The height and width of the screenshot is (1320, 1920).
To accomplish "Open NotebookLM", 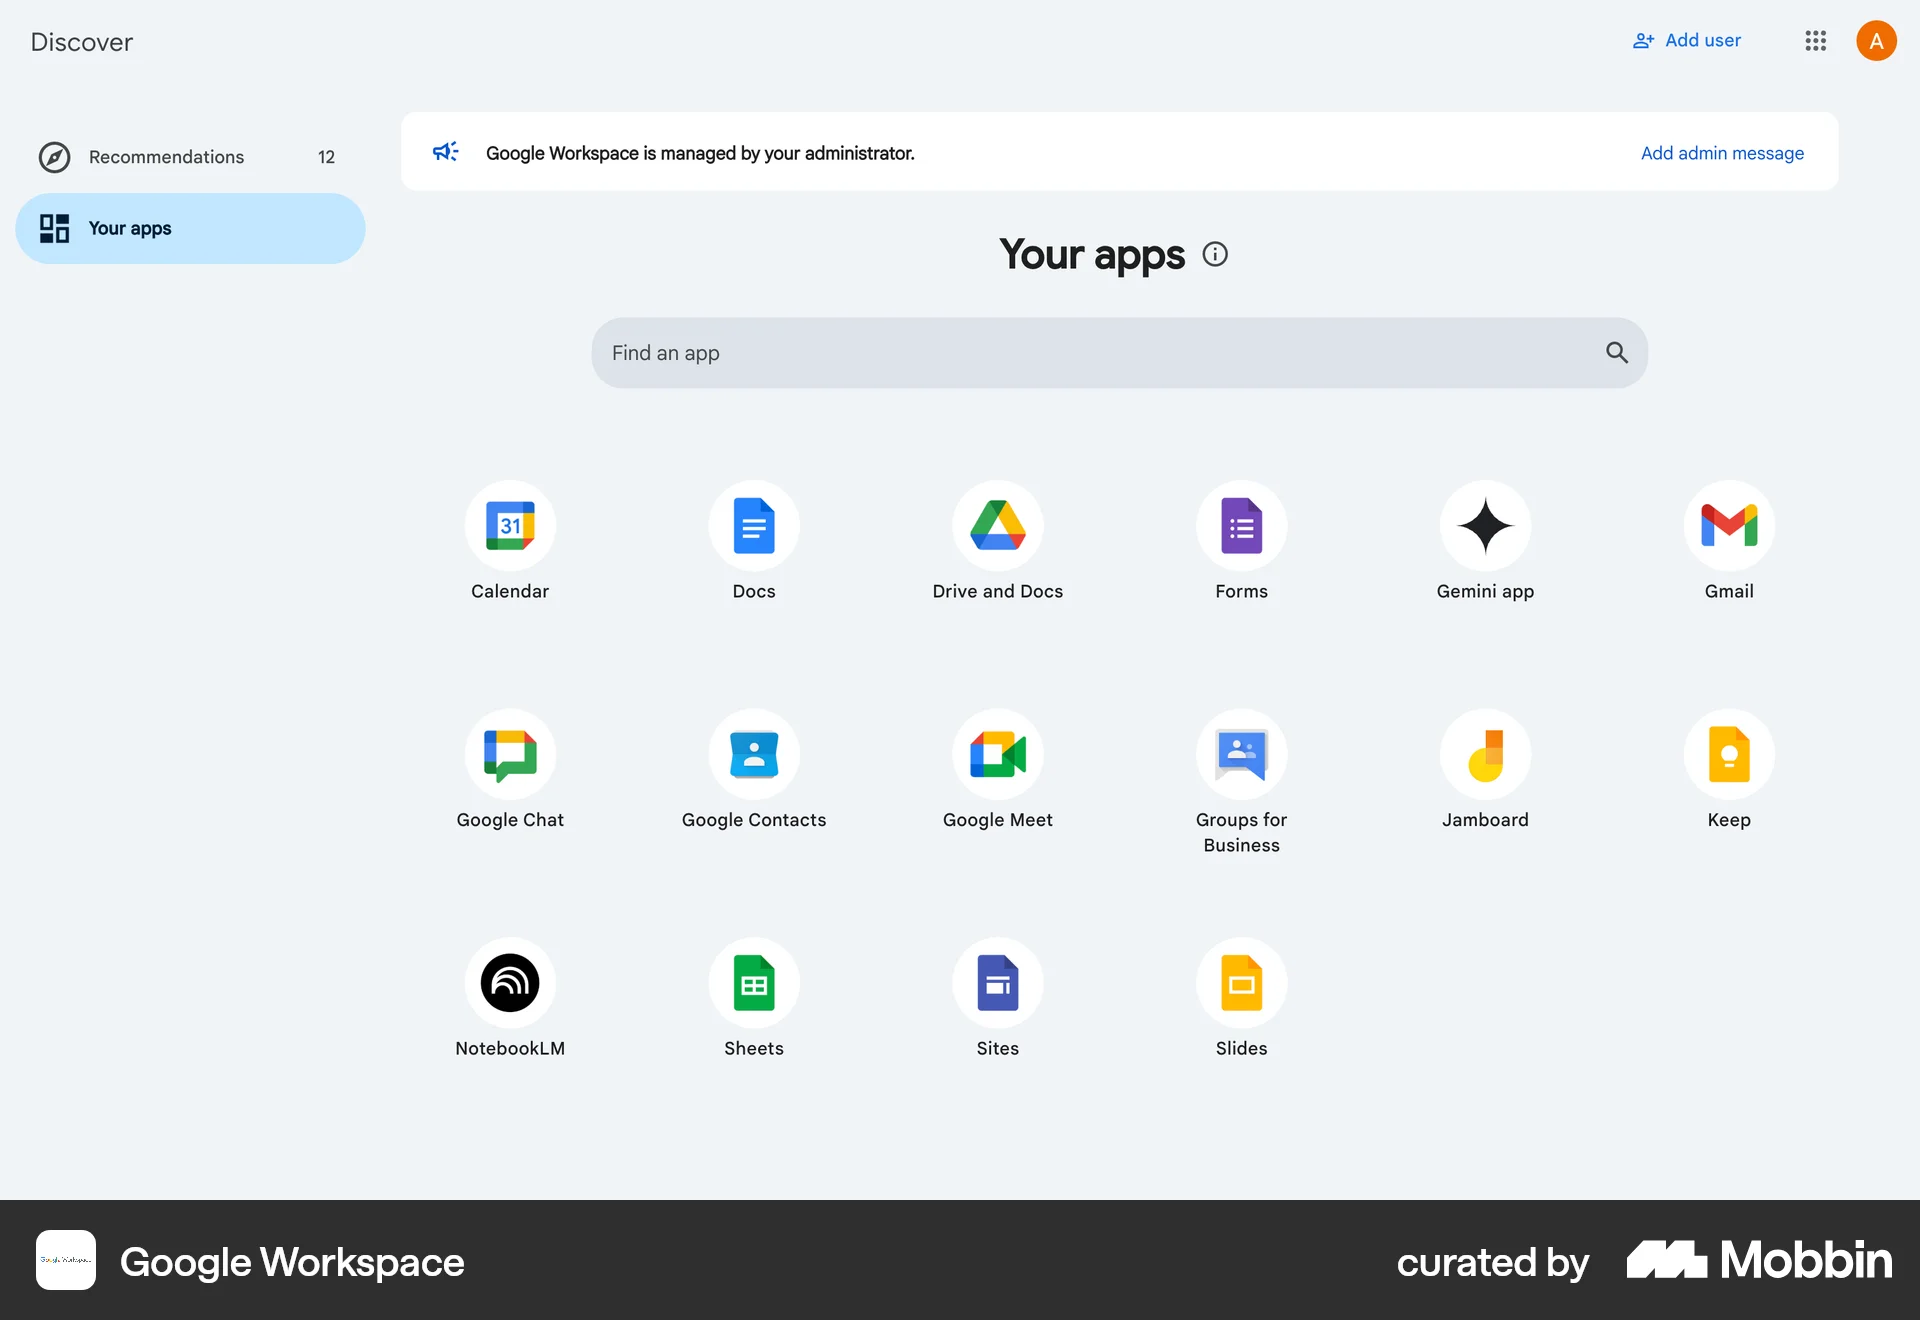I will [509, 983].
